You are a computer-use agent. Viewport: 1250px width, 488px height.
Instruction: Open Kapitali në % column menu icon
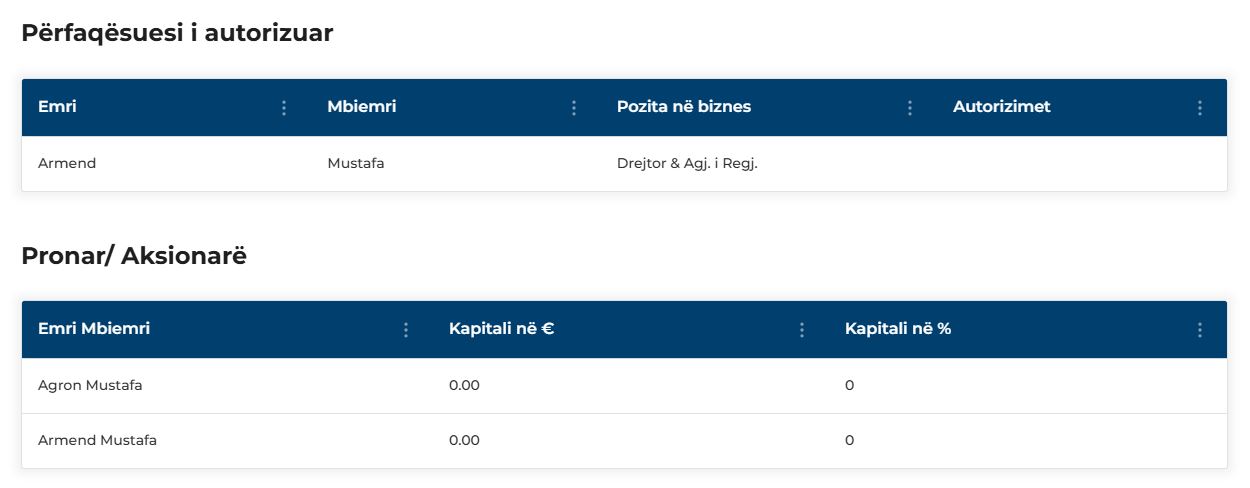1200,330
